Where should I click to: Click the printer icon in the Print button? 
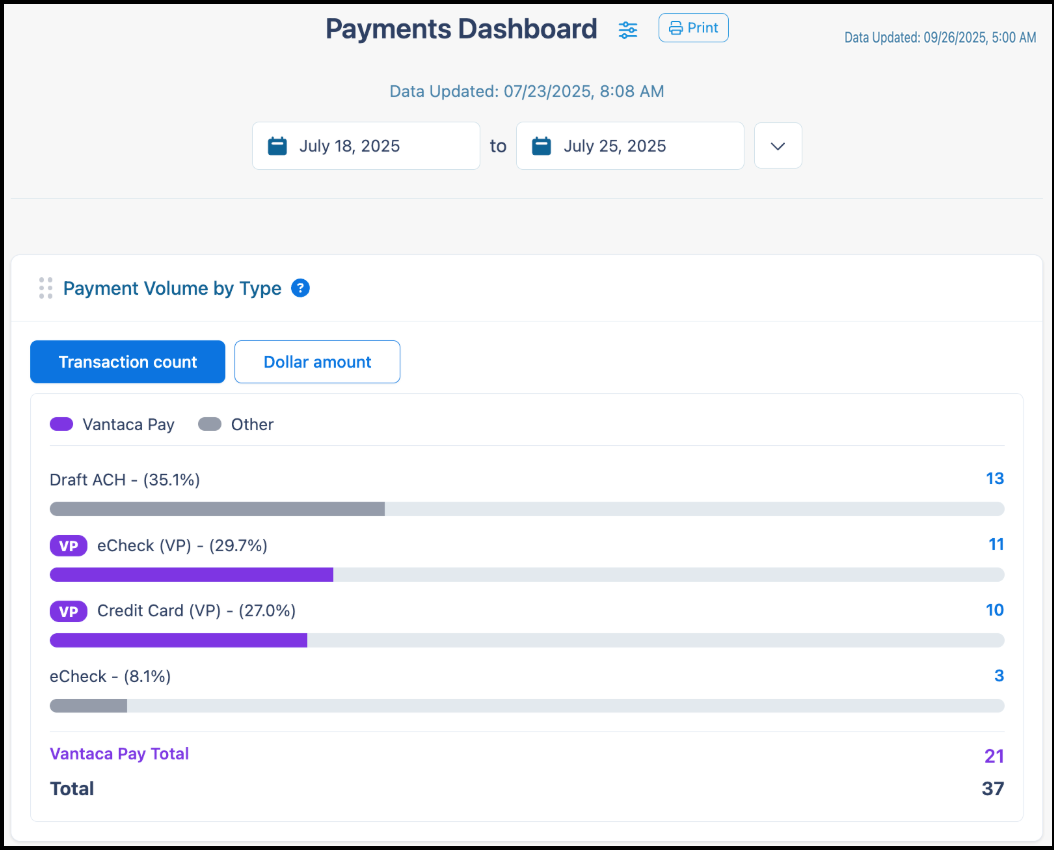[x=677, y=27]
